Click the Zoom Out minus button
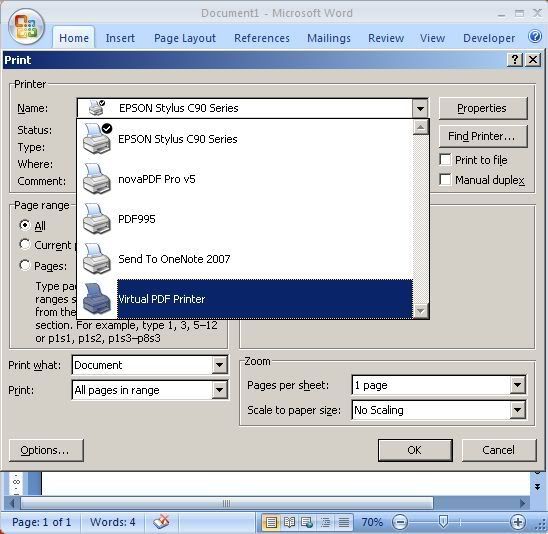The image size is (548, 534). pos(400,522)
